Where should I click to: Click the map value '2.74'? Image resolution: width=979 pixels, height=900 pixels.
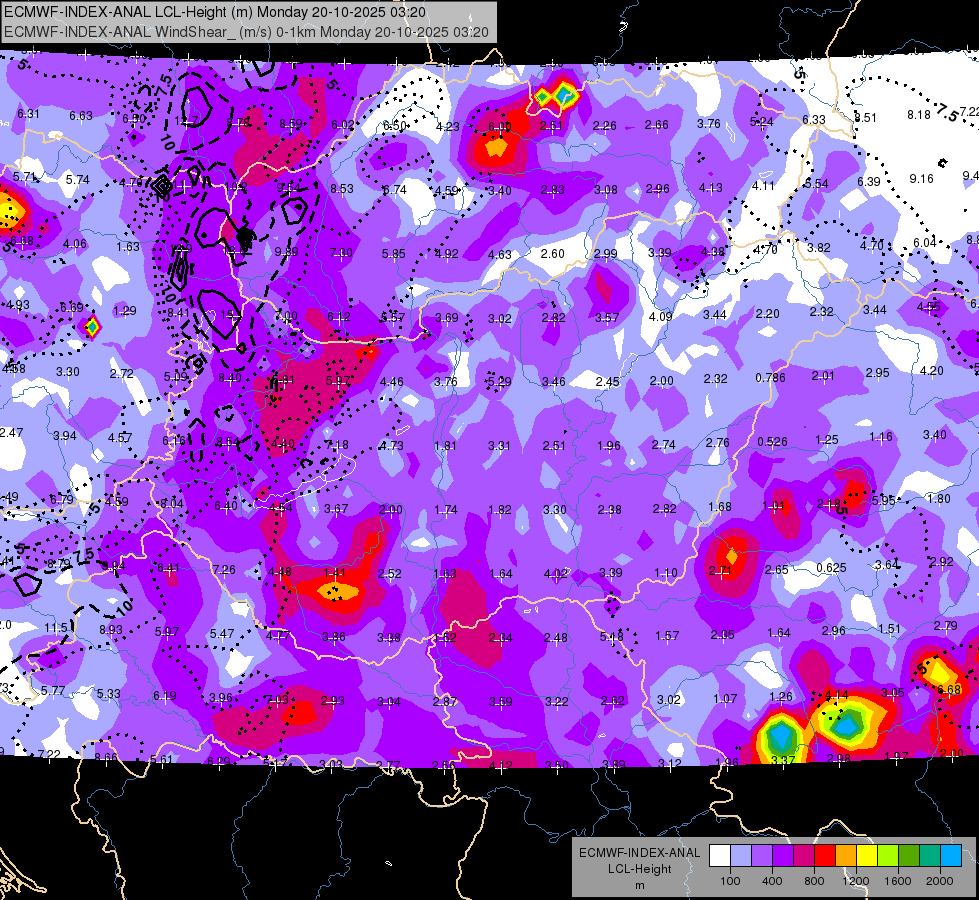[x=664, y=445]
